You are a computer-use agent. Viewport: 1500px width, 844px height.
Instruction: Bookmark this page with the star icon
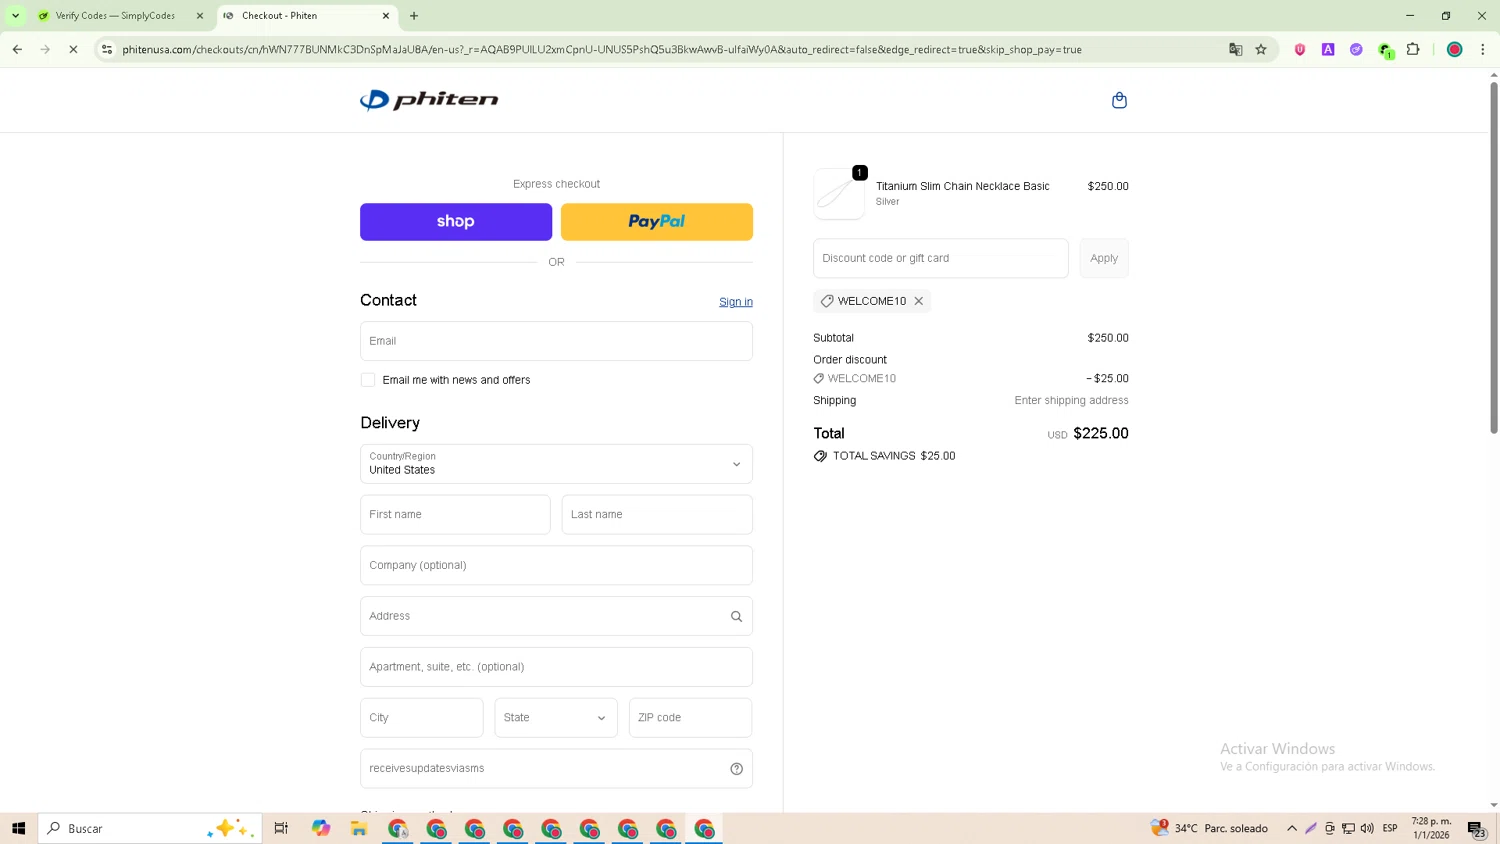(x=1261, y=49)
